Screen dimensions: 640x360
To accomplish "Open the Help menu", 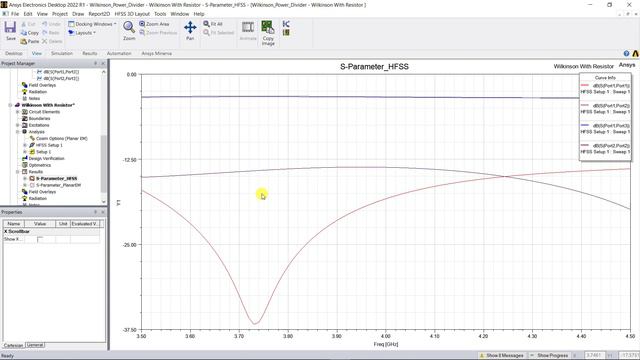I will pos(199,14).
